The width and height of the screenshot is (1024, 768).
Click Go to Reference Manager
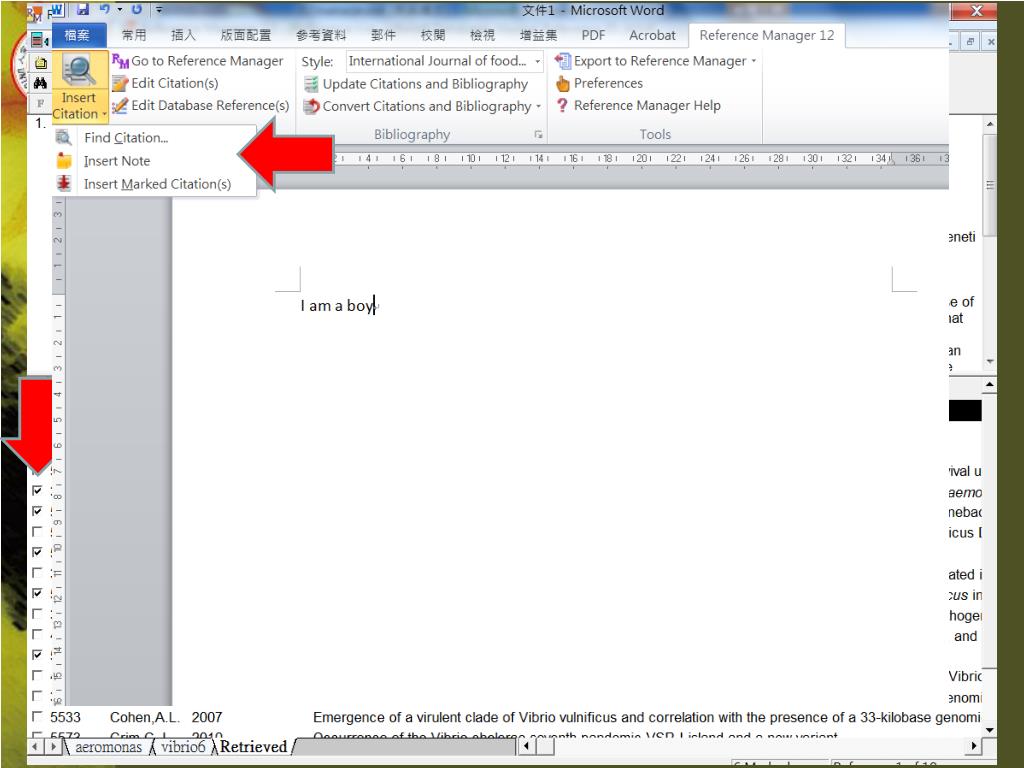click(197, 61)
